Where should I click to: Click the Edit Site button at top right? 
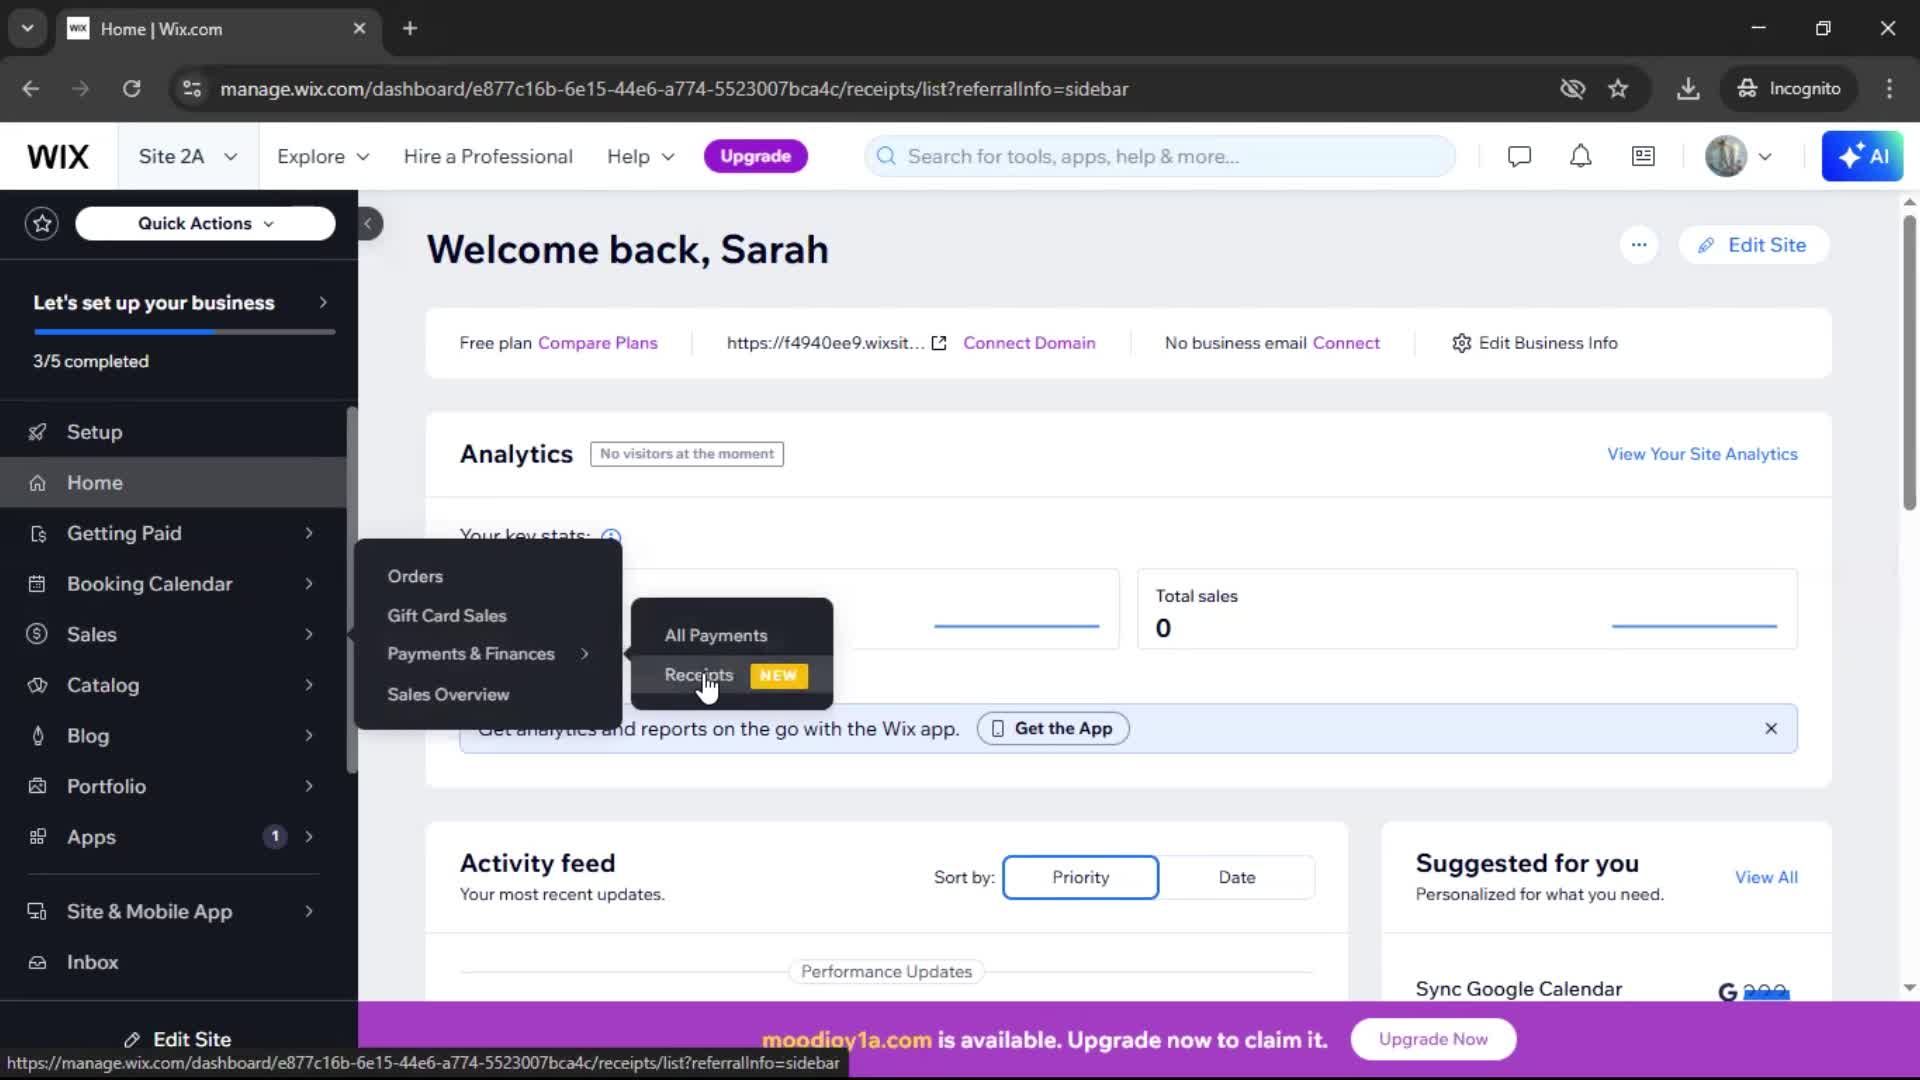tap(1754, 245)
